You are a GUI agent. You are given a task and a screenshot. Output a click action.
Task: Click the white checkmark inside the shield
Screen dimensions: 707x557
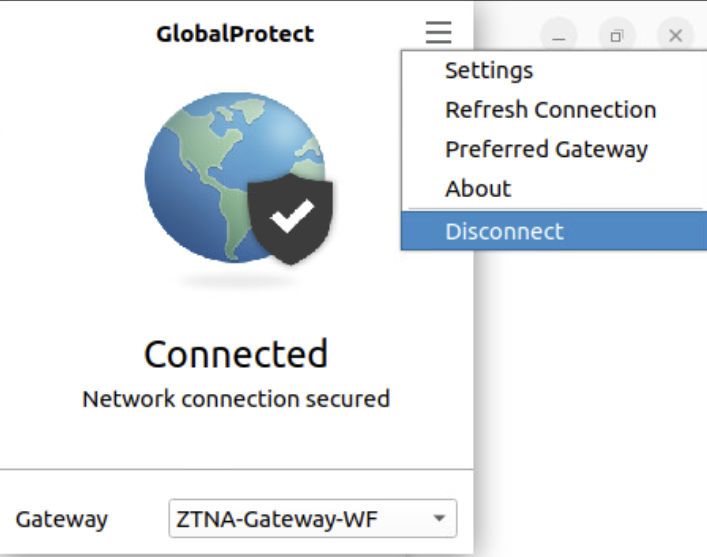coord(292,214)
